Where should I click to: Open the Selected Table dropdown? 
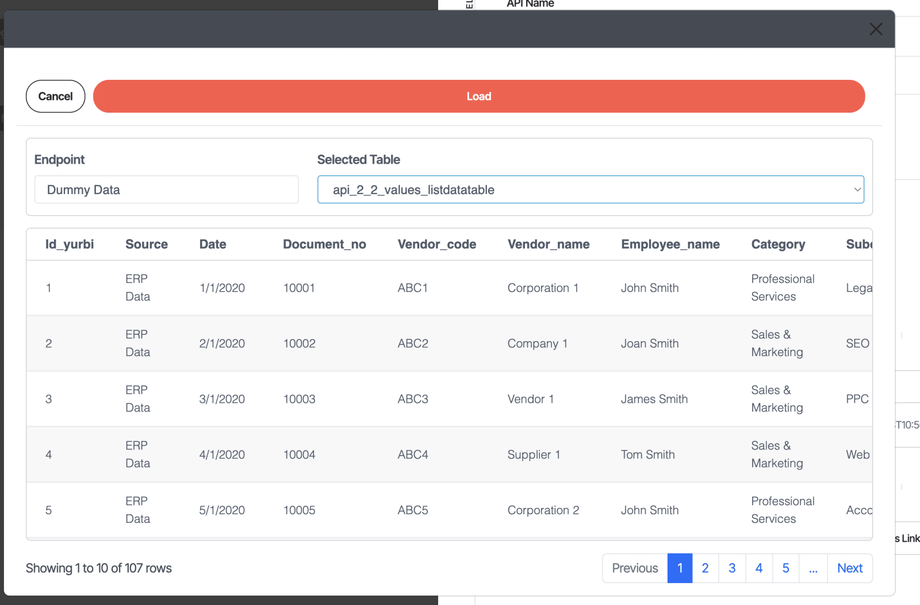[591, 190]
